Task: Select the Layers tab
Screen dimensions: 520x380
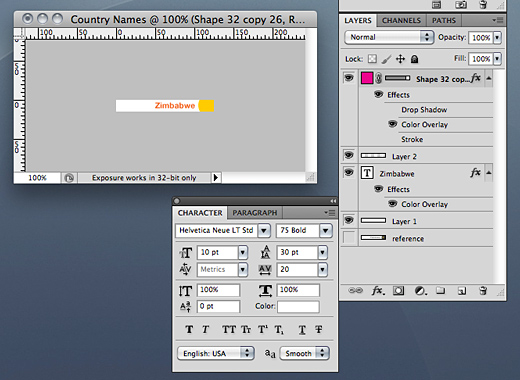Action: tap(358, 21)
